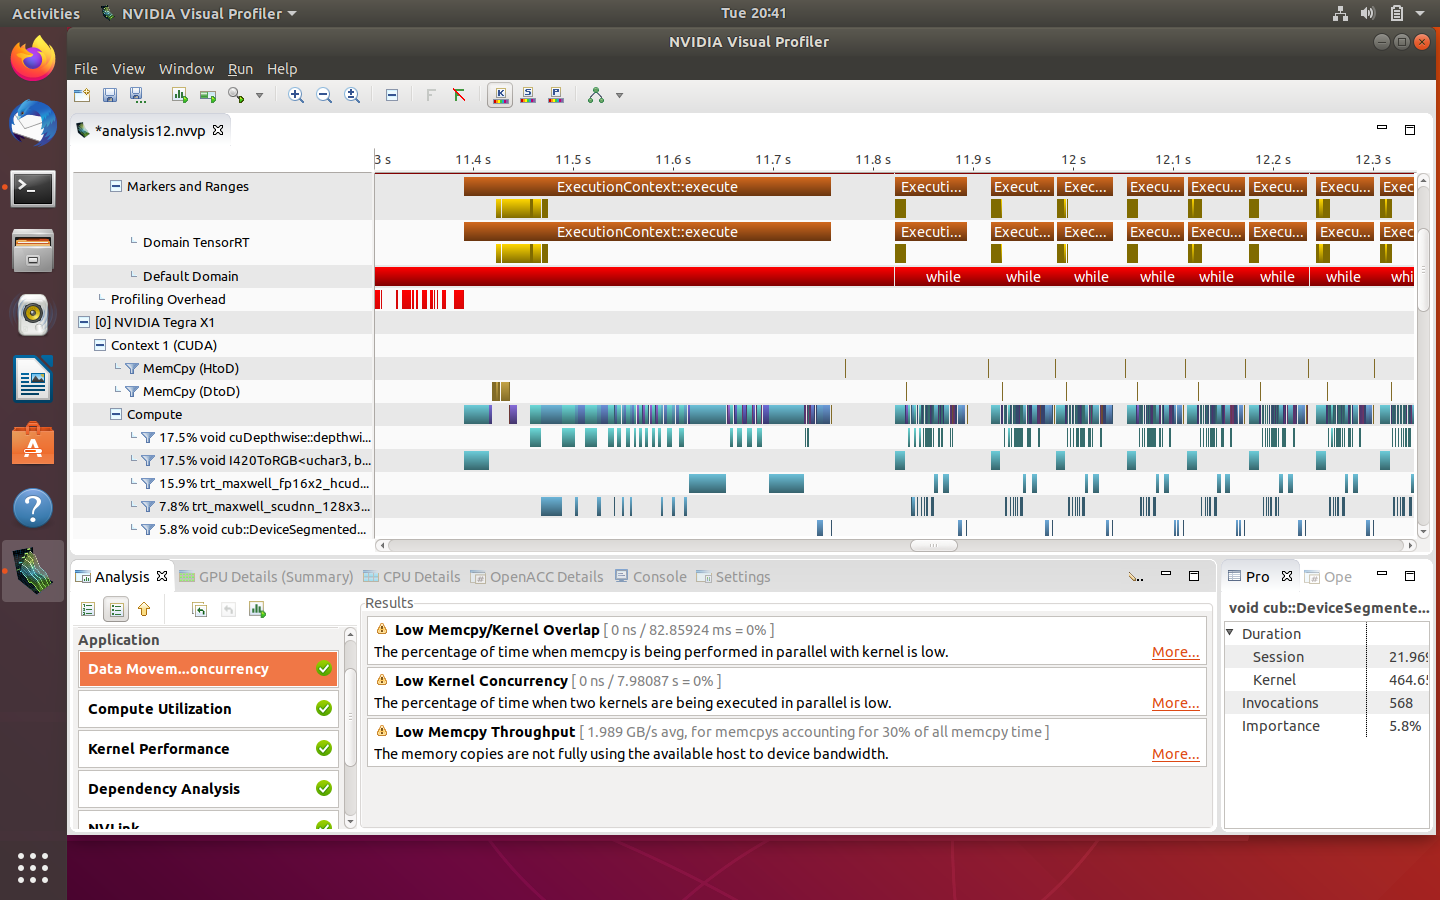Viewport: 1440px width, 900px height.
Task: Click analysis list scroll down arrow
Action: [350, 821]
